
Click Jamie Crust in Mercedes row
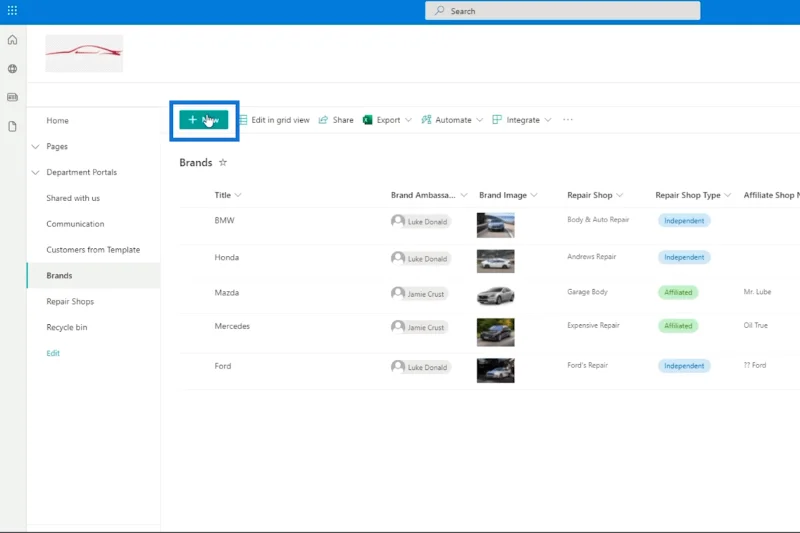pos(419,327)
